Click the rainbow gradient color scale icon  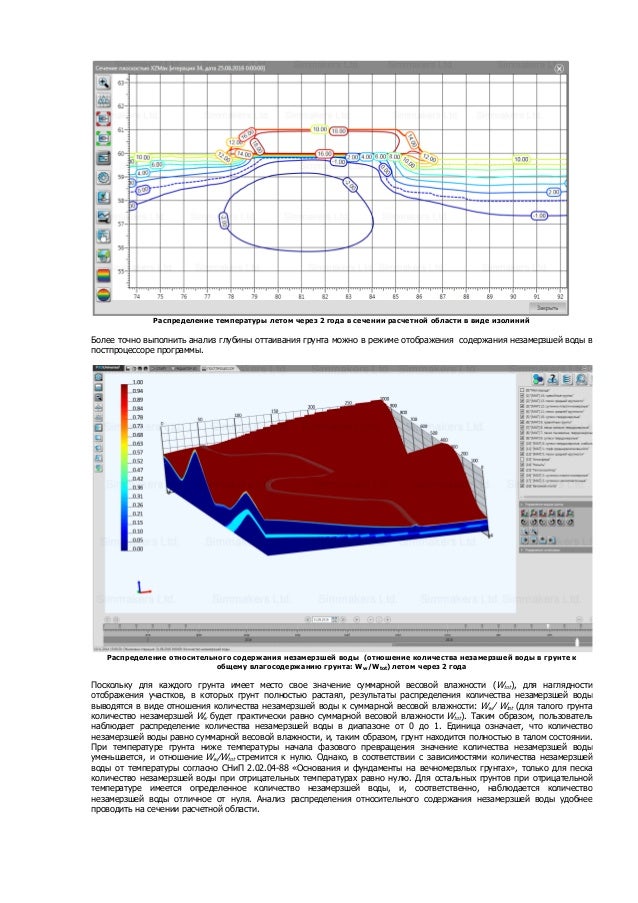point(103,275)
